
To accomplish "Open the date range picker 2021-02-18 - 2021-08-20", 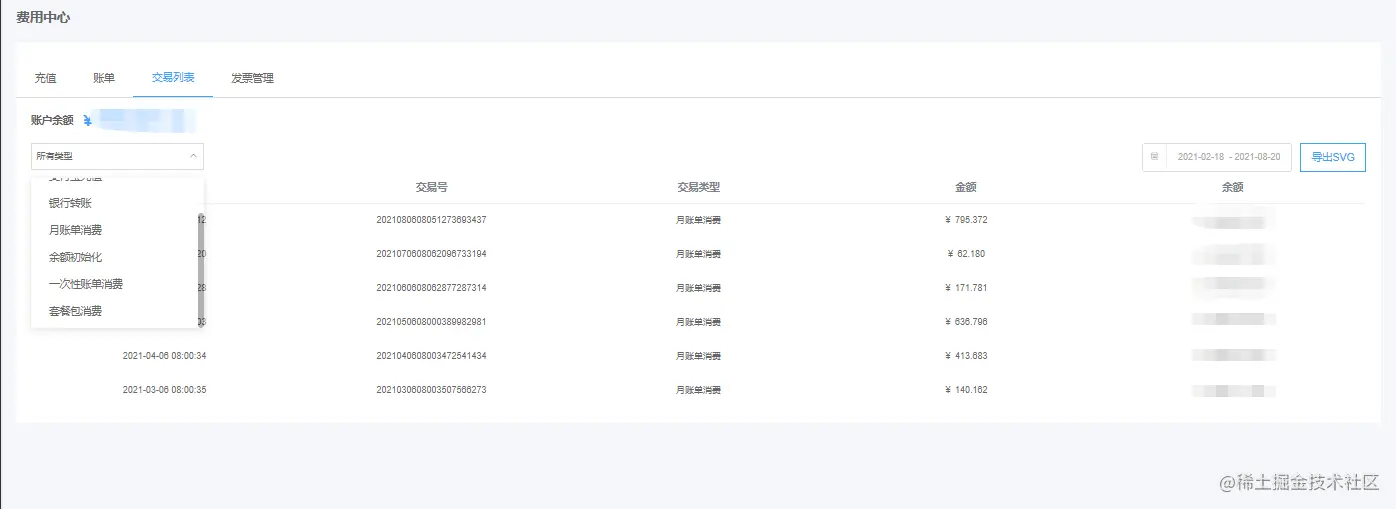I will tap(1217, 157).
